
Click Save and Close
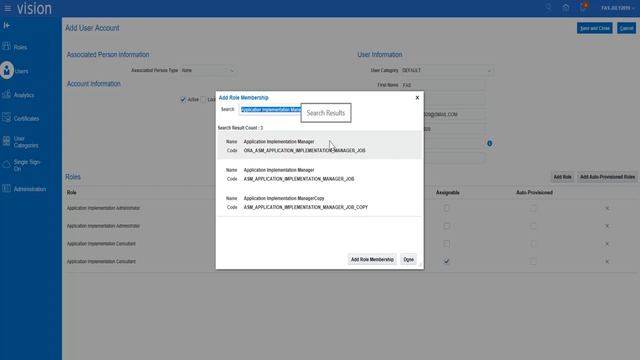595,28
